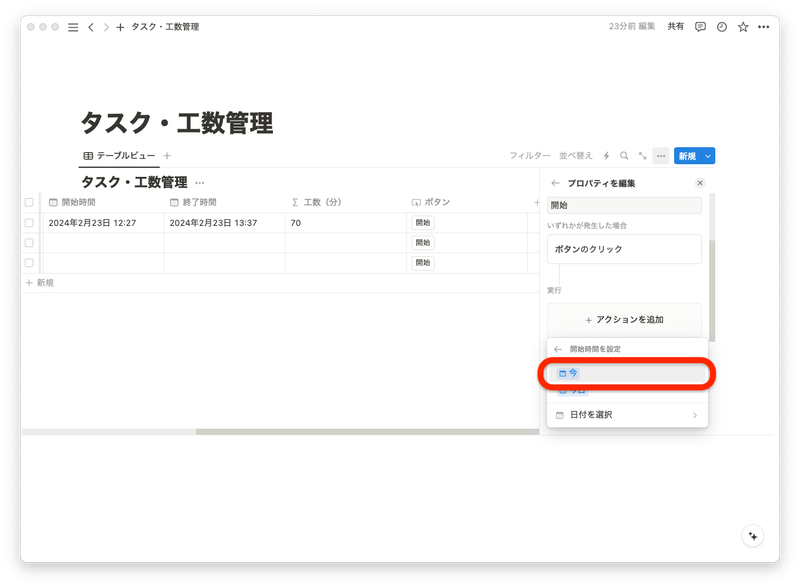Image resolution: width=800 pixels, height=588 pixels.
Task: Open the sidebar with the hamburger icon
Action: pyautogui.click(x=72, y=27)
